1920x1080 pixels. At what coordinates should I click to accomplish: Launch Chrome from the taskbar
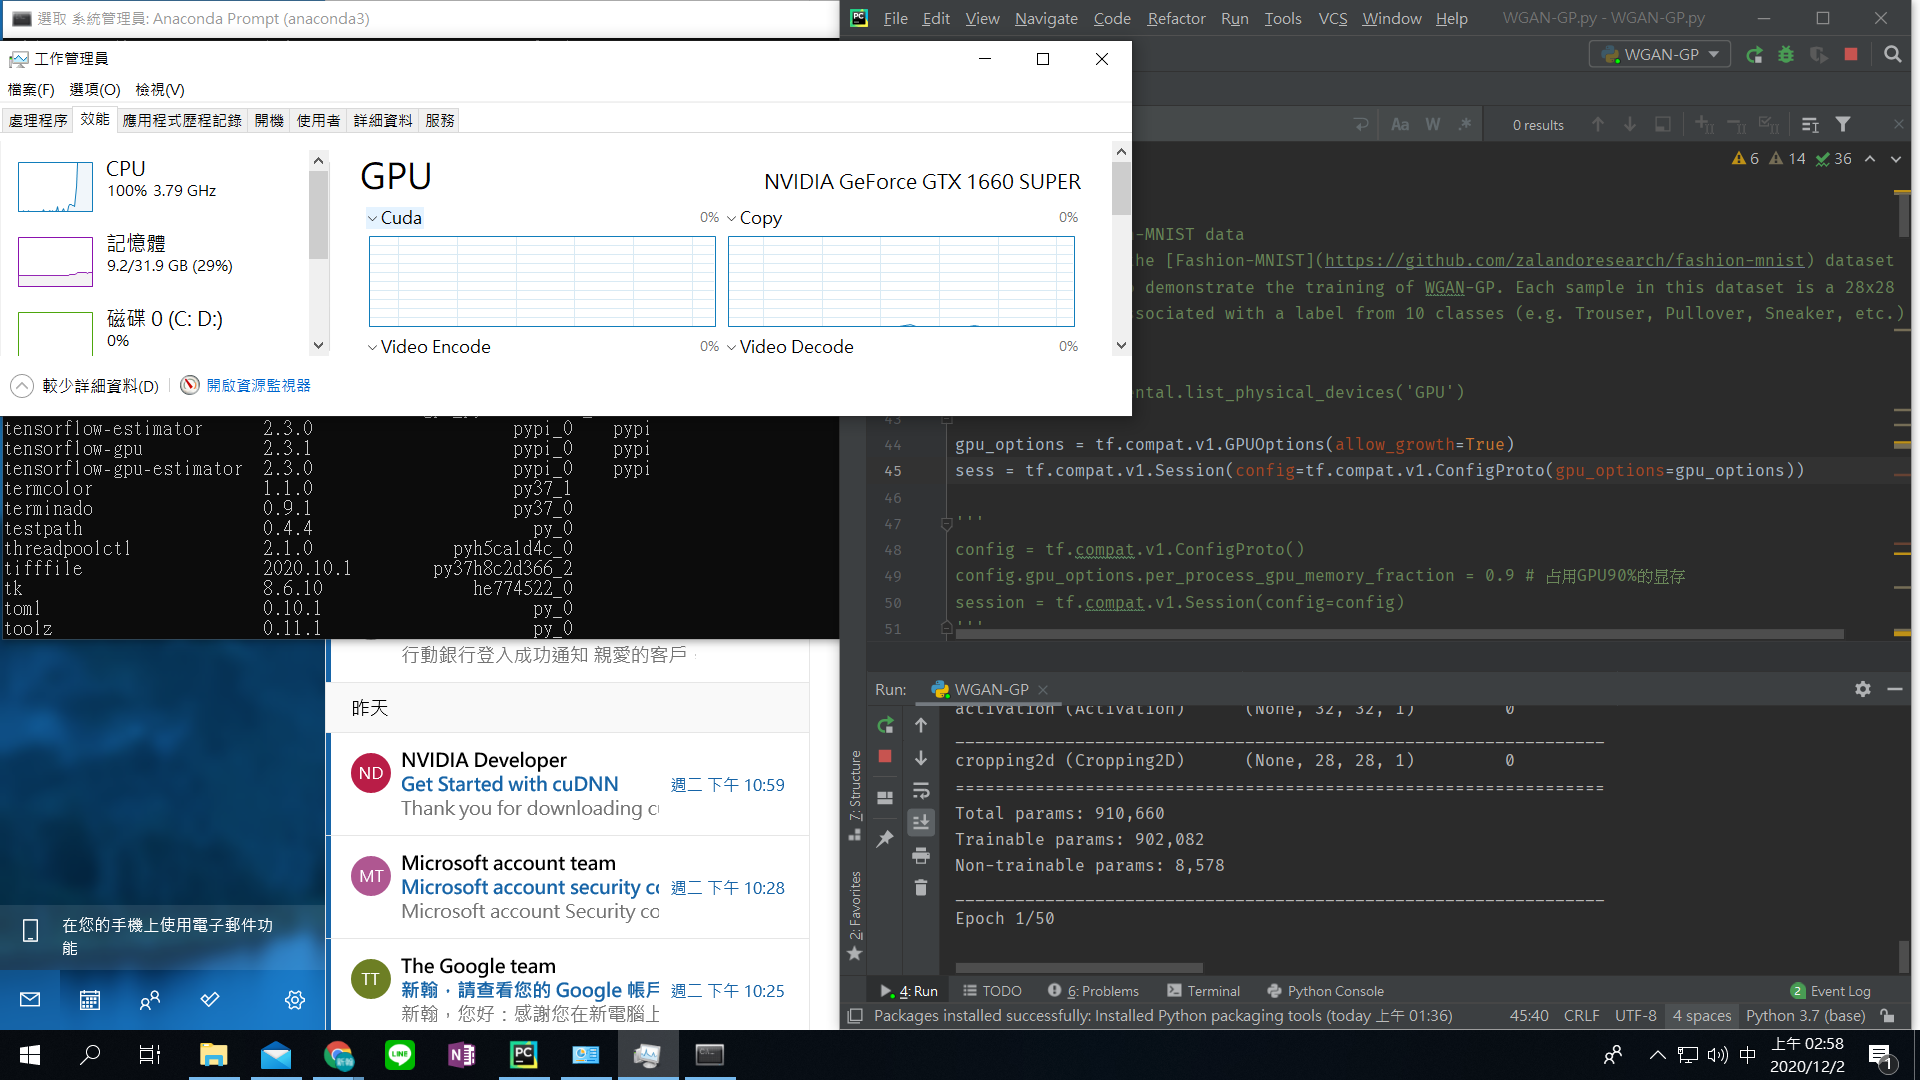[x=339, y=1055]
